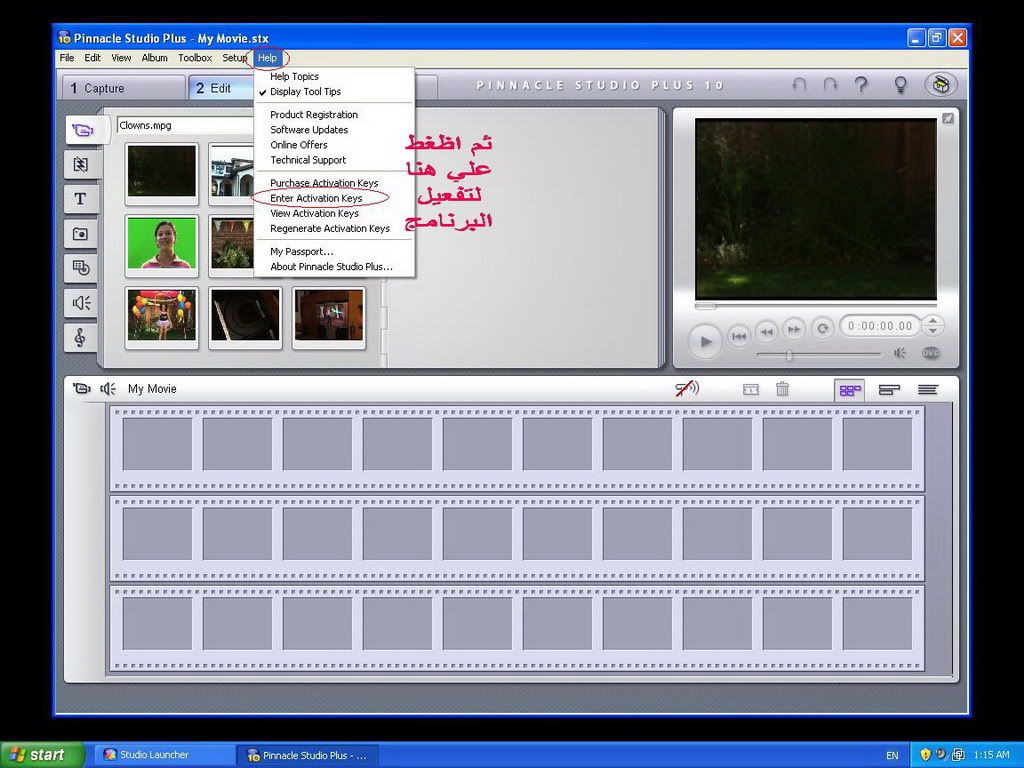Open the Sound Effects album tab
The width and height of the screenshot is (1024, 768).
[x=81, y=302]
